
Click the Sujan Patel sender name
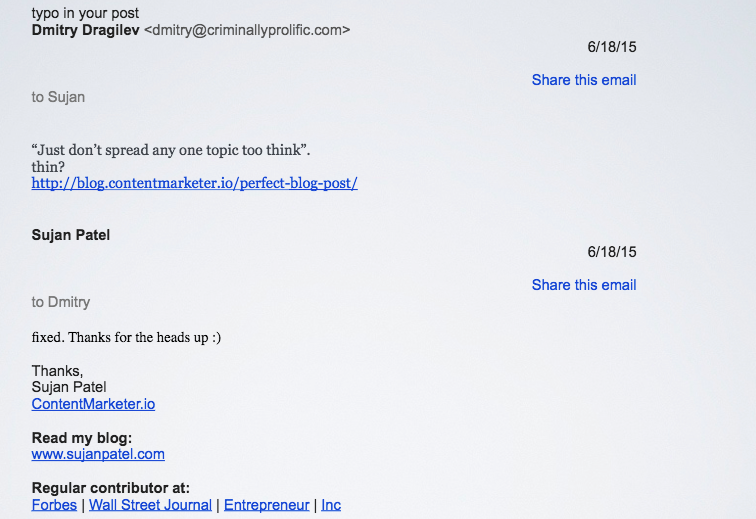click(x=71, y=235)
